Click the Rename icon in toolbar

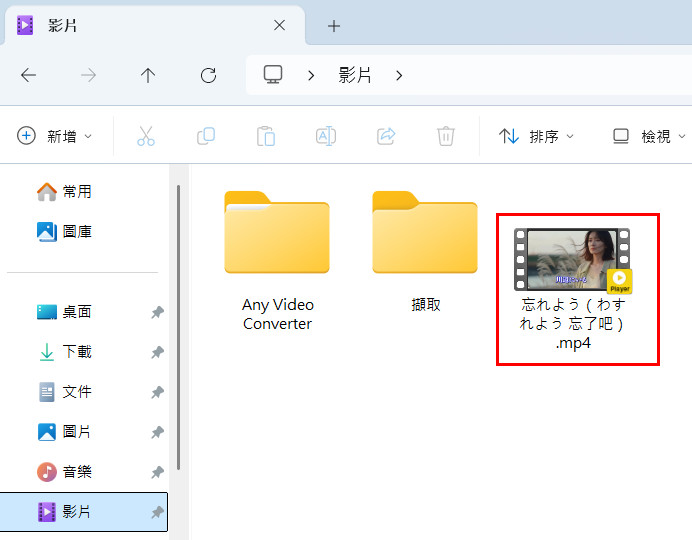326,136
